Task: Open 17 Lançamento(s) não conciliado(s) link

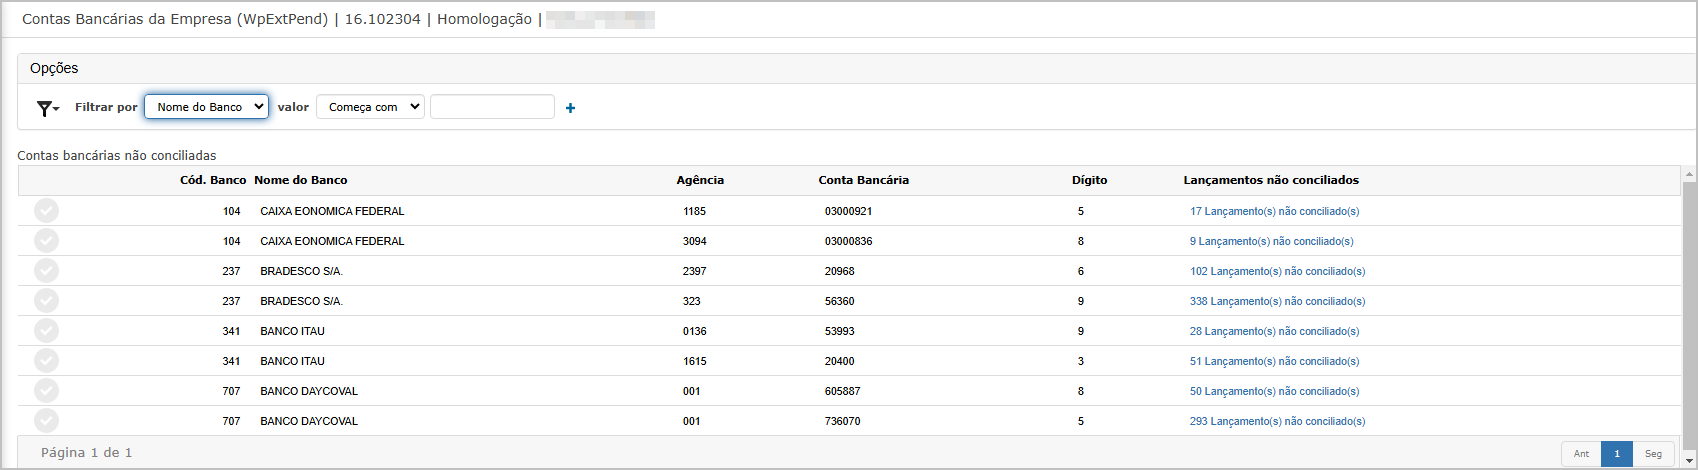Action: point(1275,211)
